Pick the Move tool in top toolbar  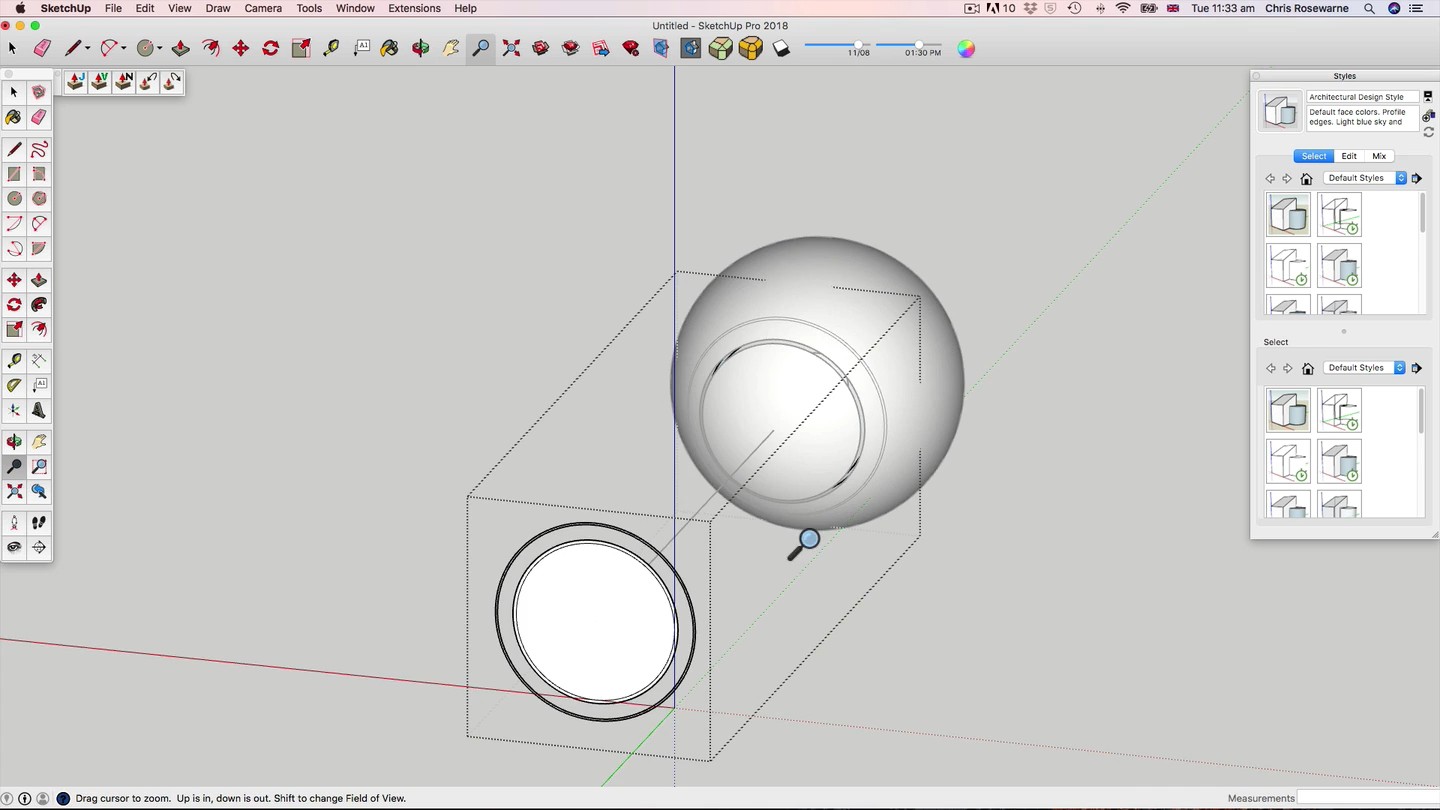click(x=240, y=48)
